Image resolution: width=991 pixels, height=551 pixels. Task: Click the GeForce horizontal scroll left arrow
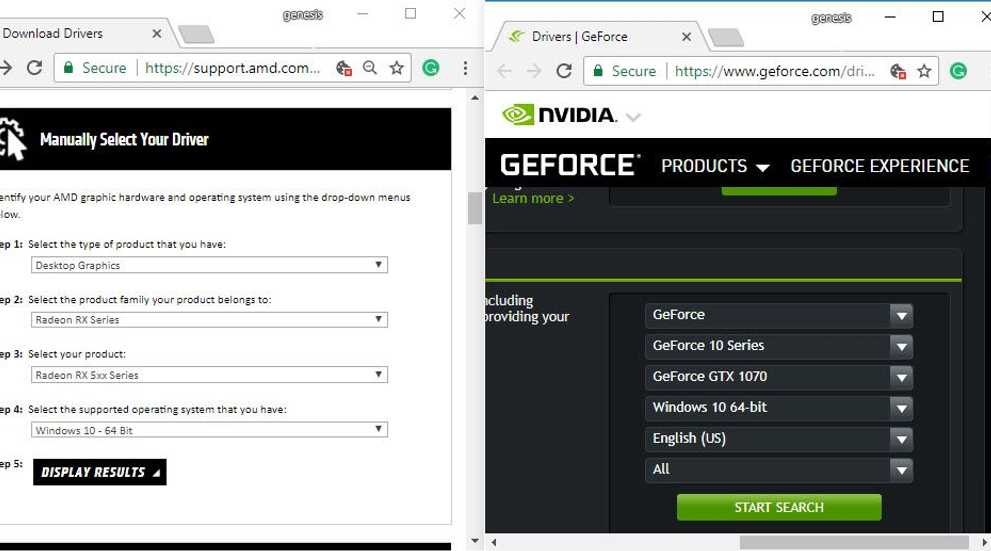coord(494,542)
